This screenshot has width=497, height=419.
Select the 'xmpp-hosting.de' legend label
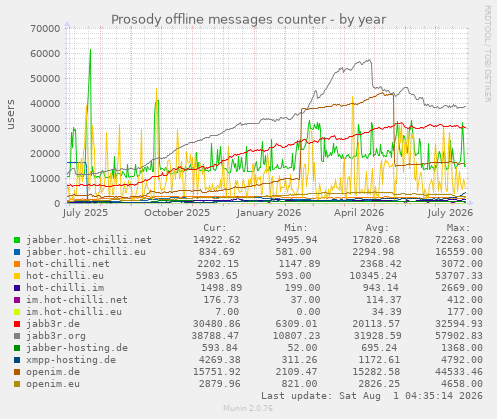coord(71,360)
